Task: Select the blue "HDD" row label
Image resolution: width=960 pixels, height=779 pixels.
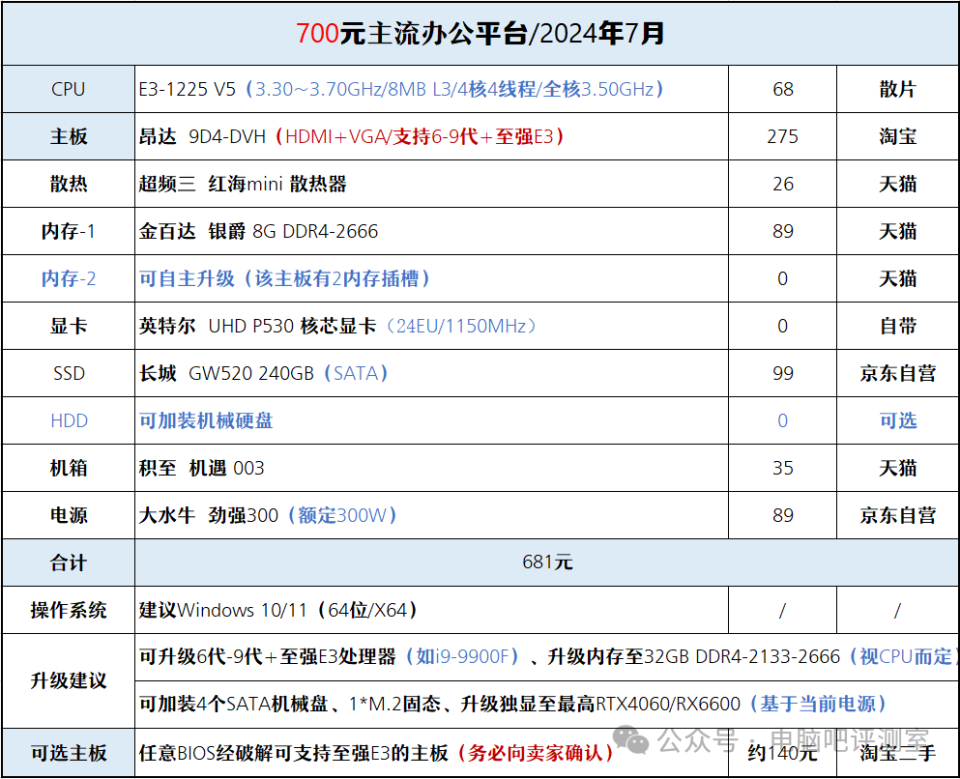Action: click(68, 421)
